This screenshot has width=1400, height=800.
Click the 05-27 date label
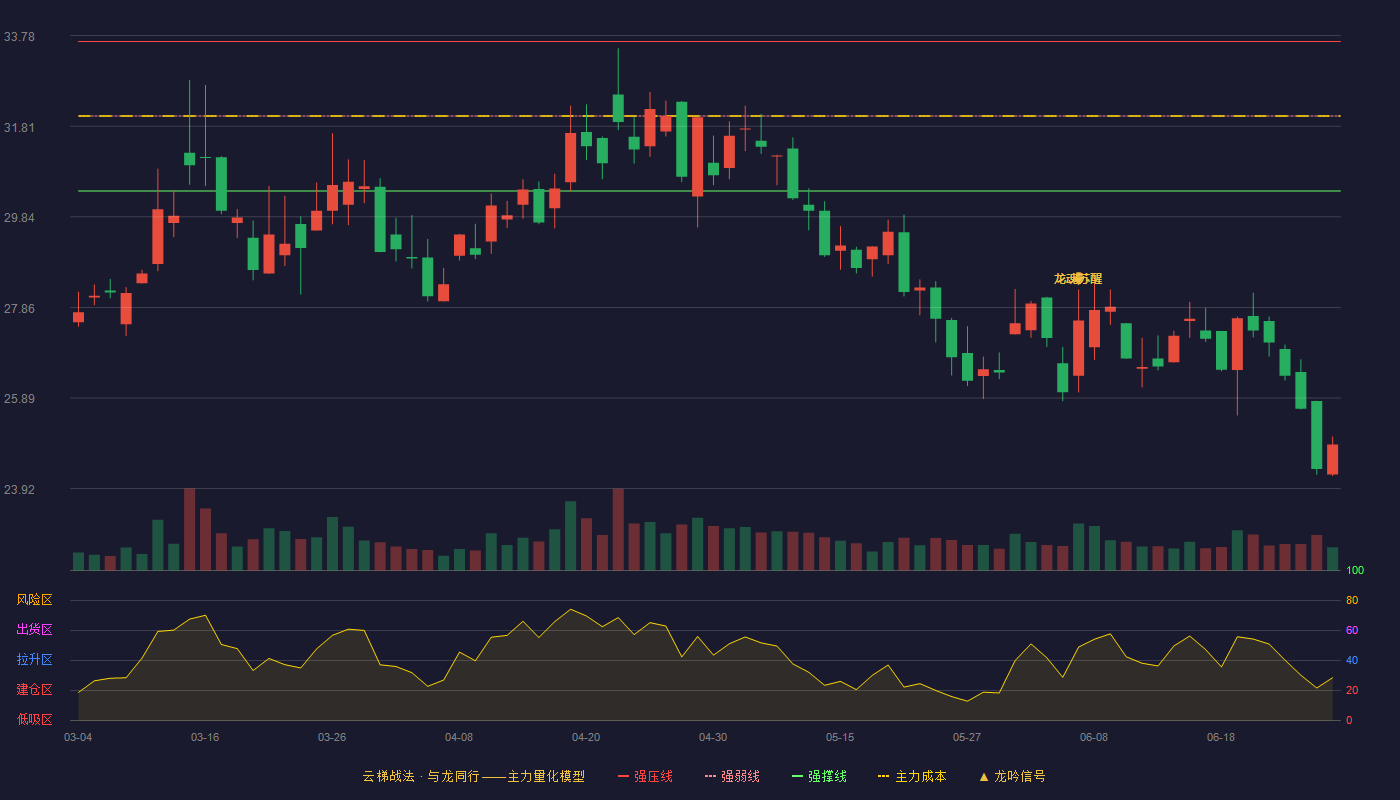[x=967, y=737]
